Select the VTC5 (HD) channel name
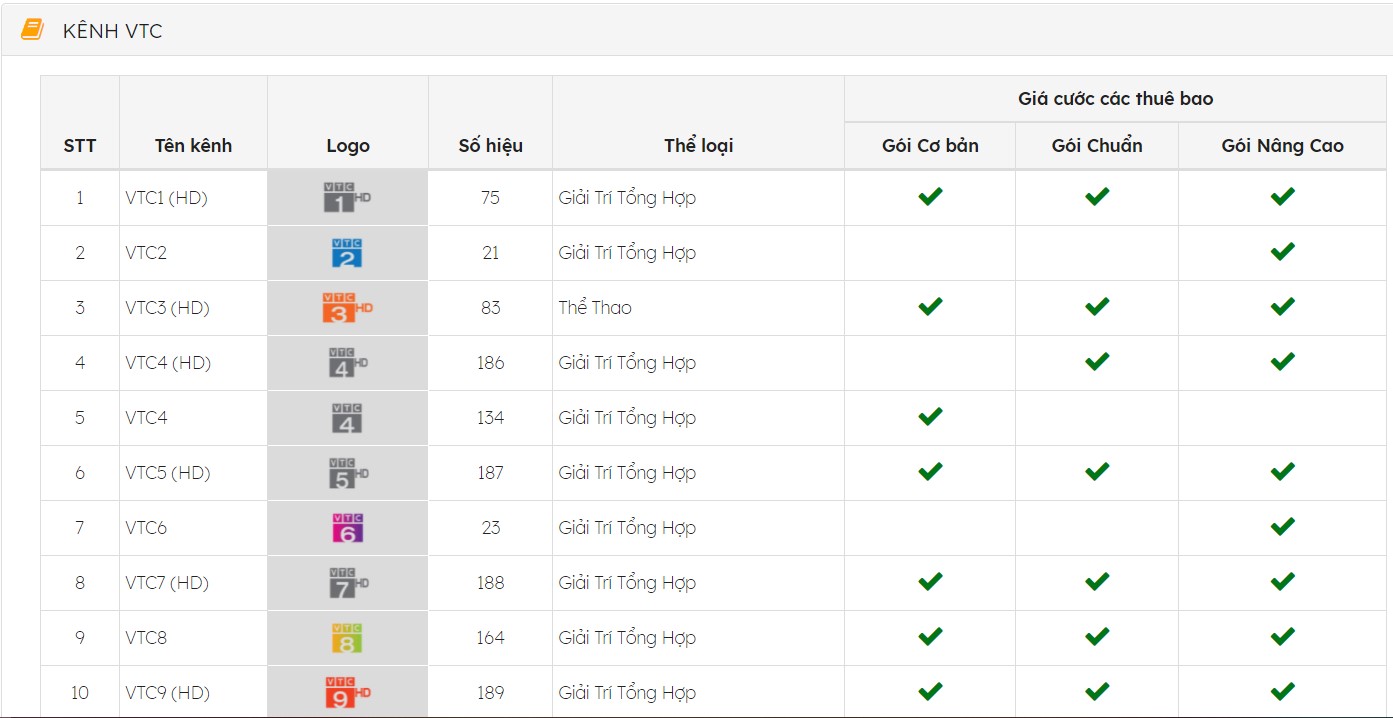The height and width of the screenshot is (718, 1393). tap(168, 473)
